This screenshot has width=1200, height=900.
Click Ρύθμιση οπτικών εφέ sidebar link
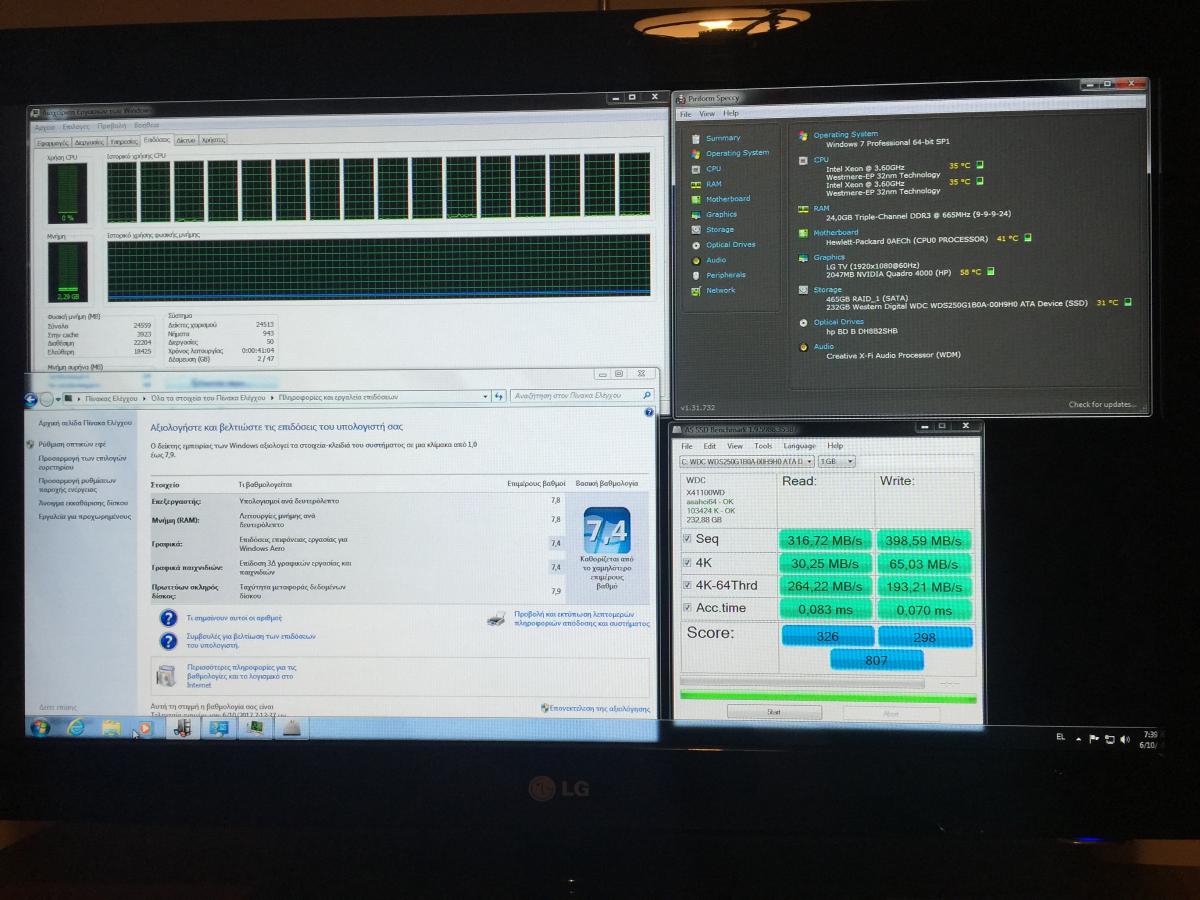coord(72,444)
